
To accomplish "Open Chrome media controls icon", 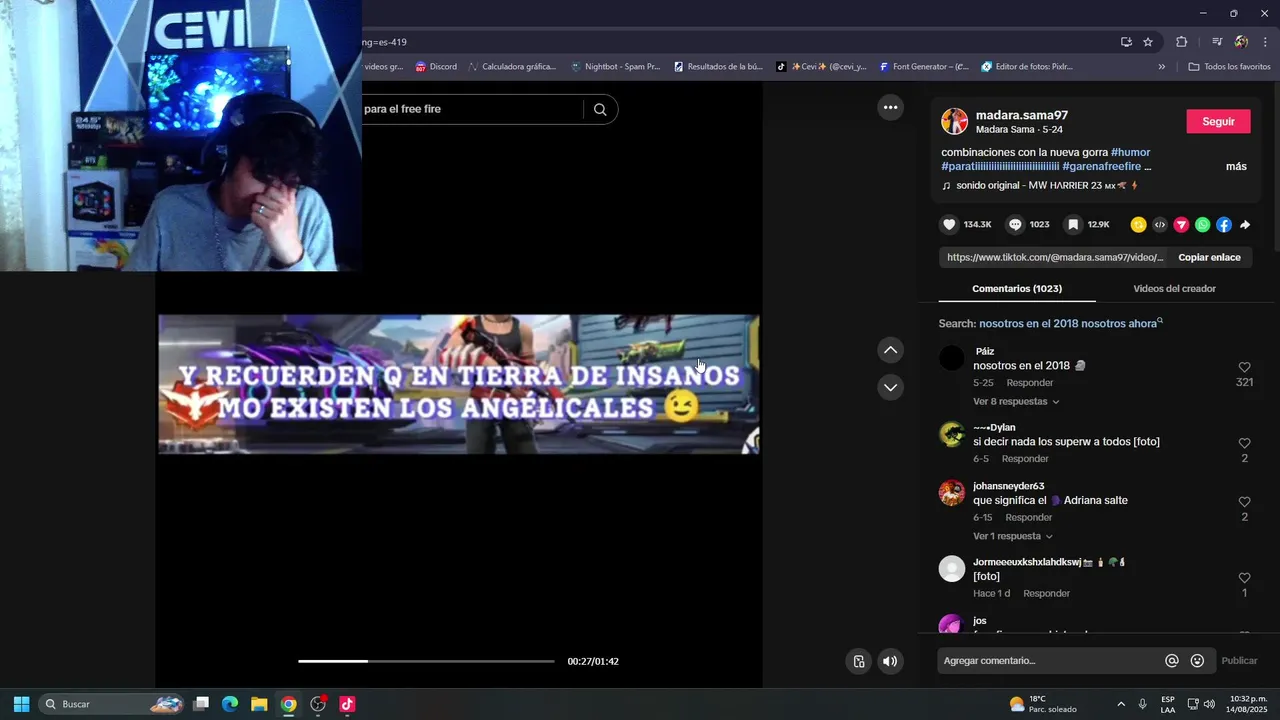I will coord(1217,42).
